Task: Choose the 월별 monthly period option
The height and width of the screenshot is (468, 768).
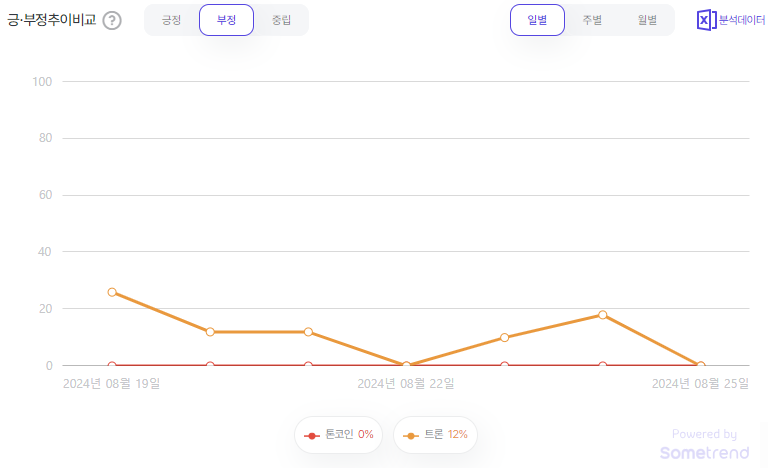Action: [x=647, y=20]
